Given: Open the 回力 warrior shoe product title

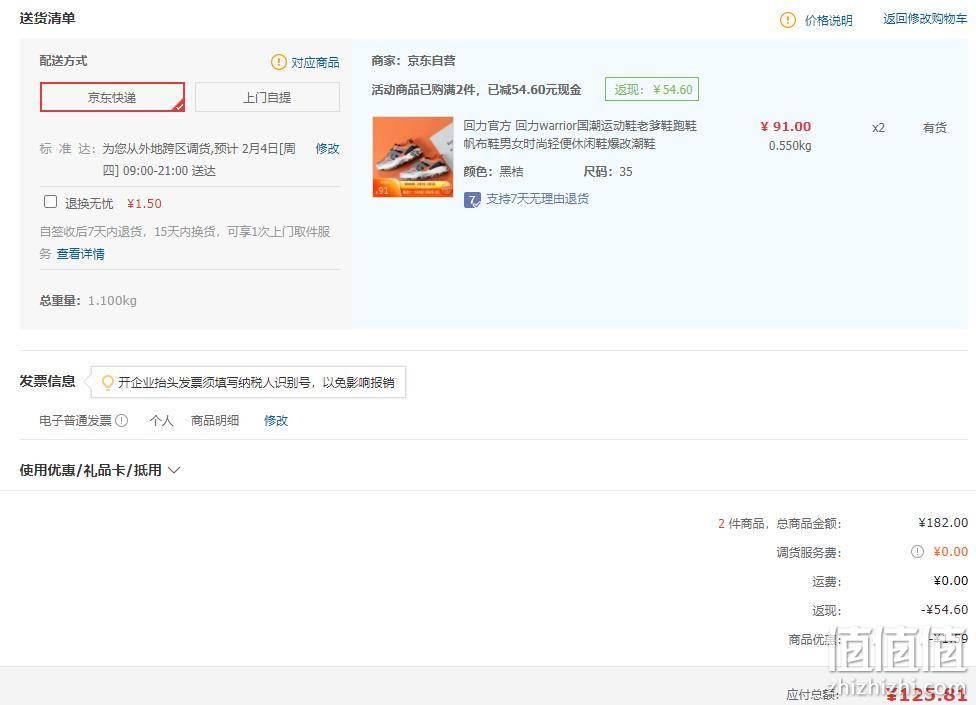Looking at the screenshot, I should [x=580, y=134].
